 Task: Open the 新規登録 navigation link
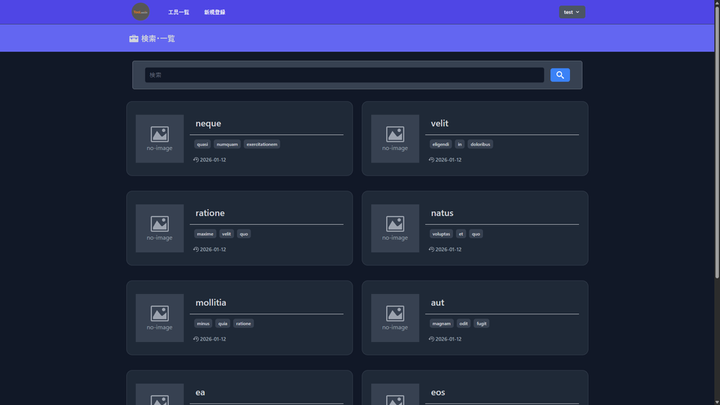click(x=214, y=12)
